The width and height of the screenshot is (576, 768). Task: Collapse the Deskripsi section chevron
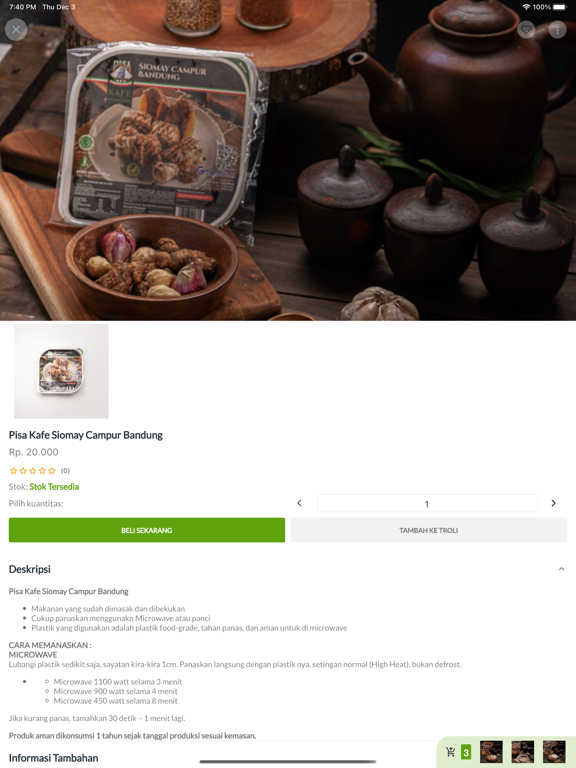click(561, 569)
